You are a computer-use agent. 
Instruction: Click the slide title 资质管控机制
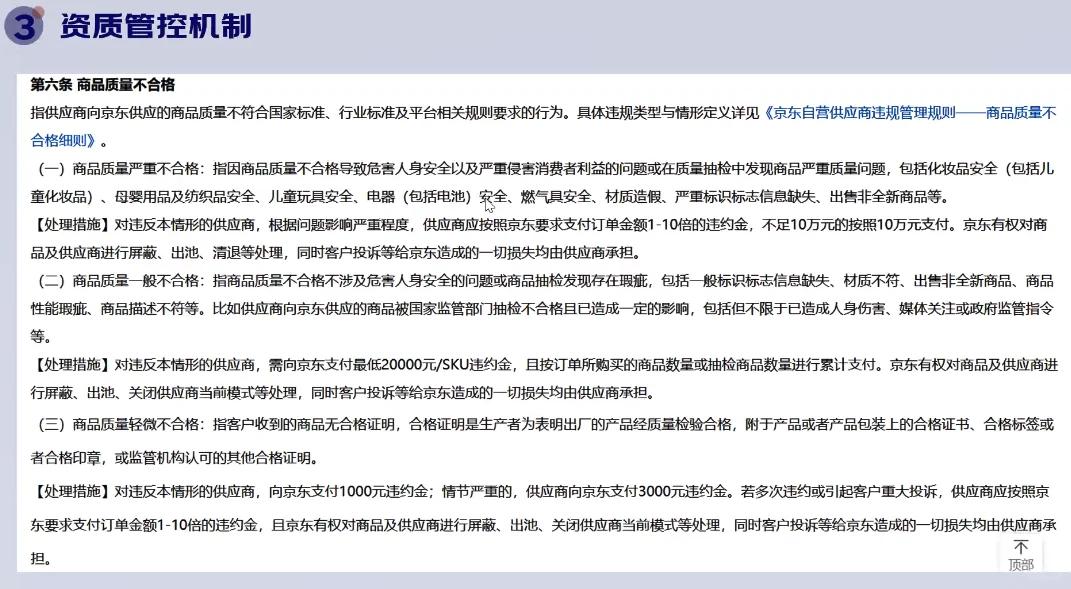point(156,26)
